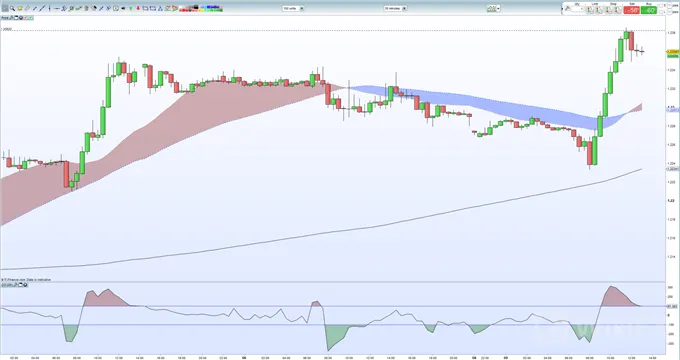Insert a green up arrow marker
The width and height of the screenshot is (680, 360).
(131, 8)
